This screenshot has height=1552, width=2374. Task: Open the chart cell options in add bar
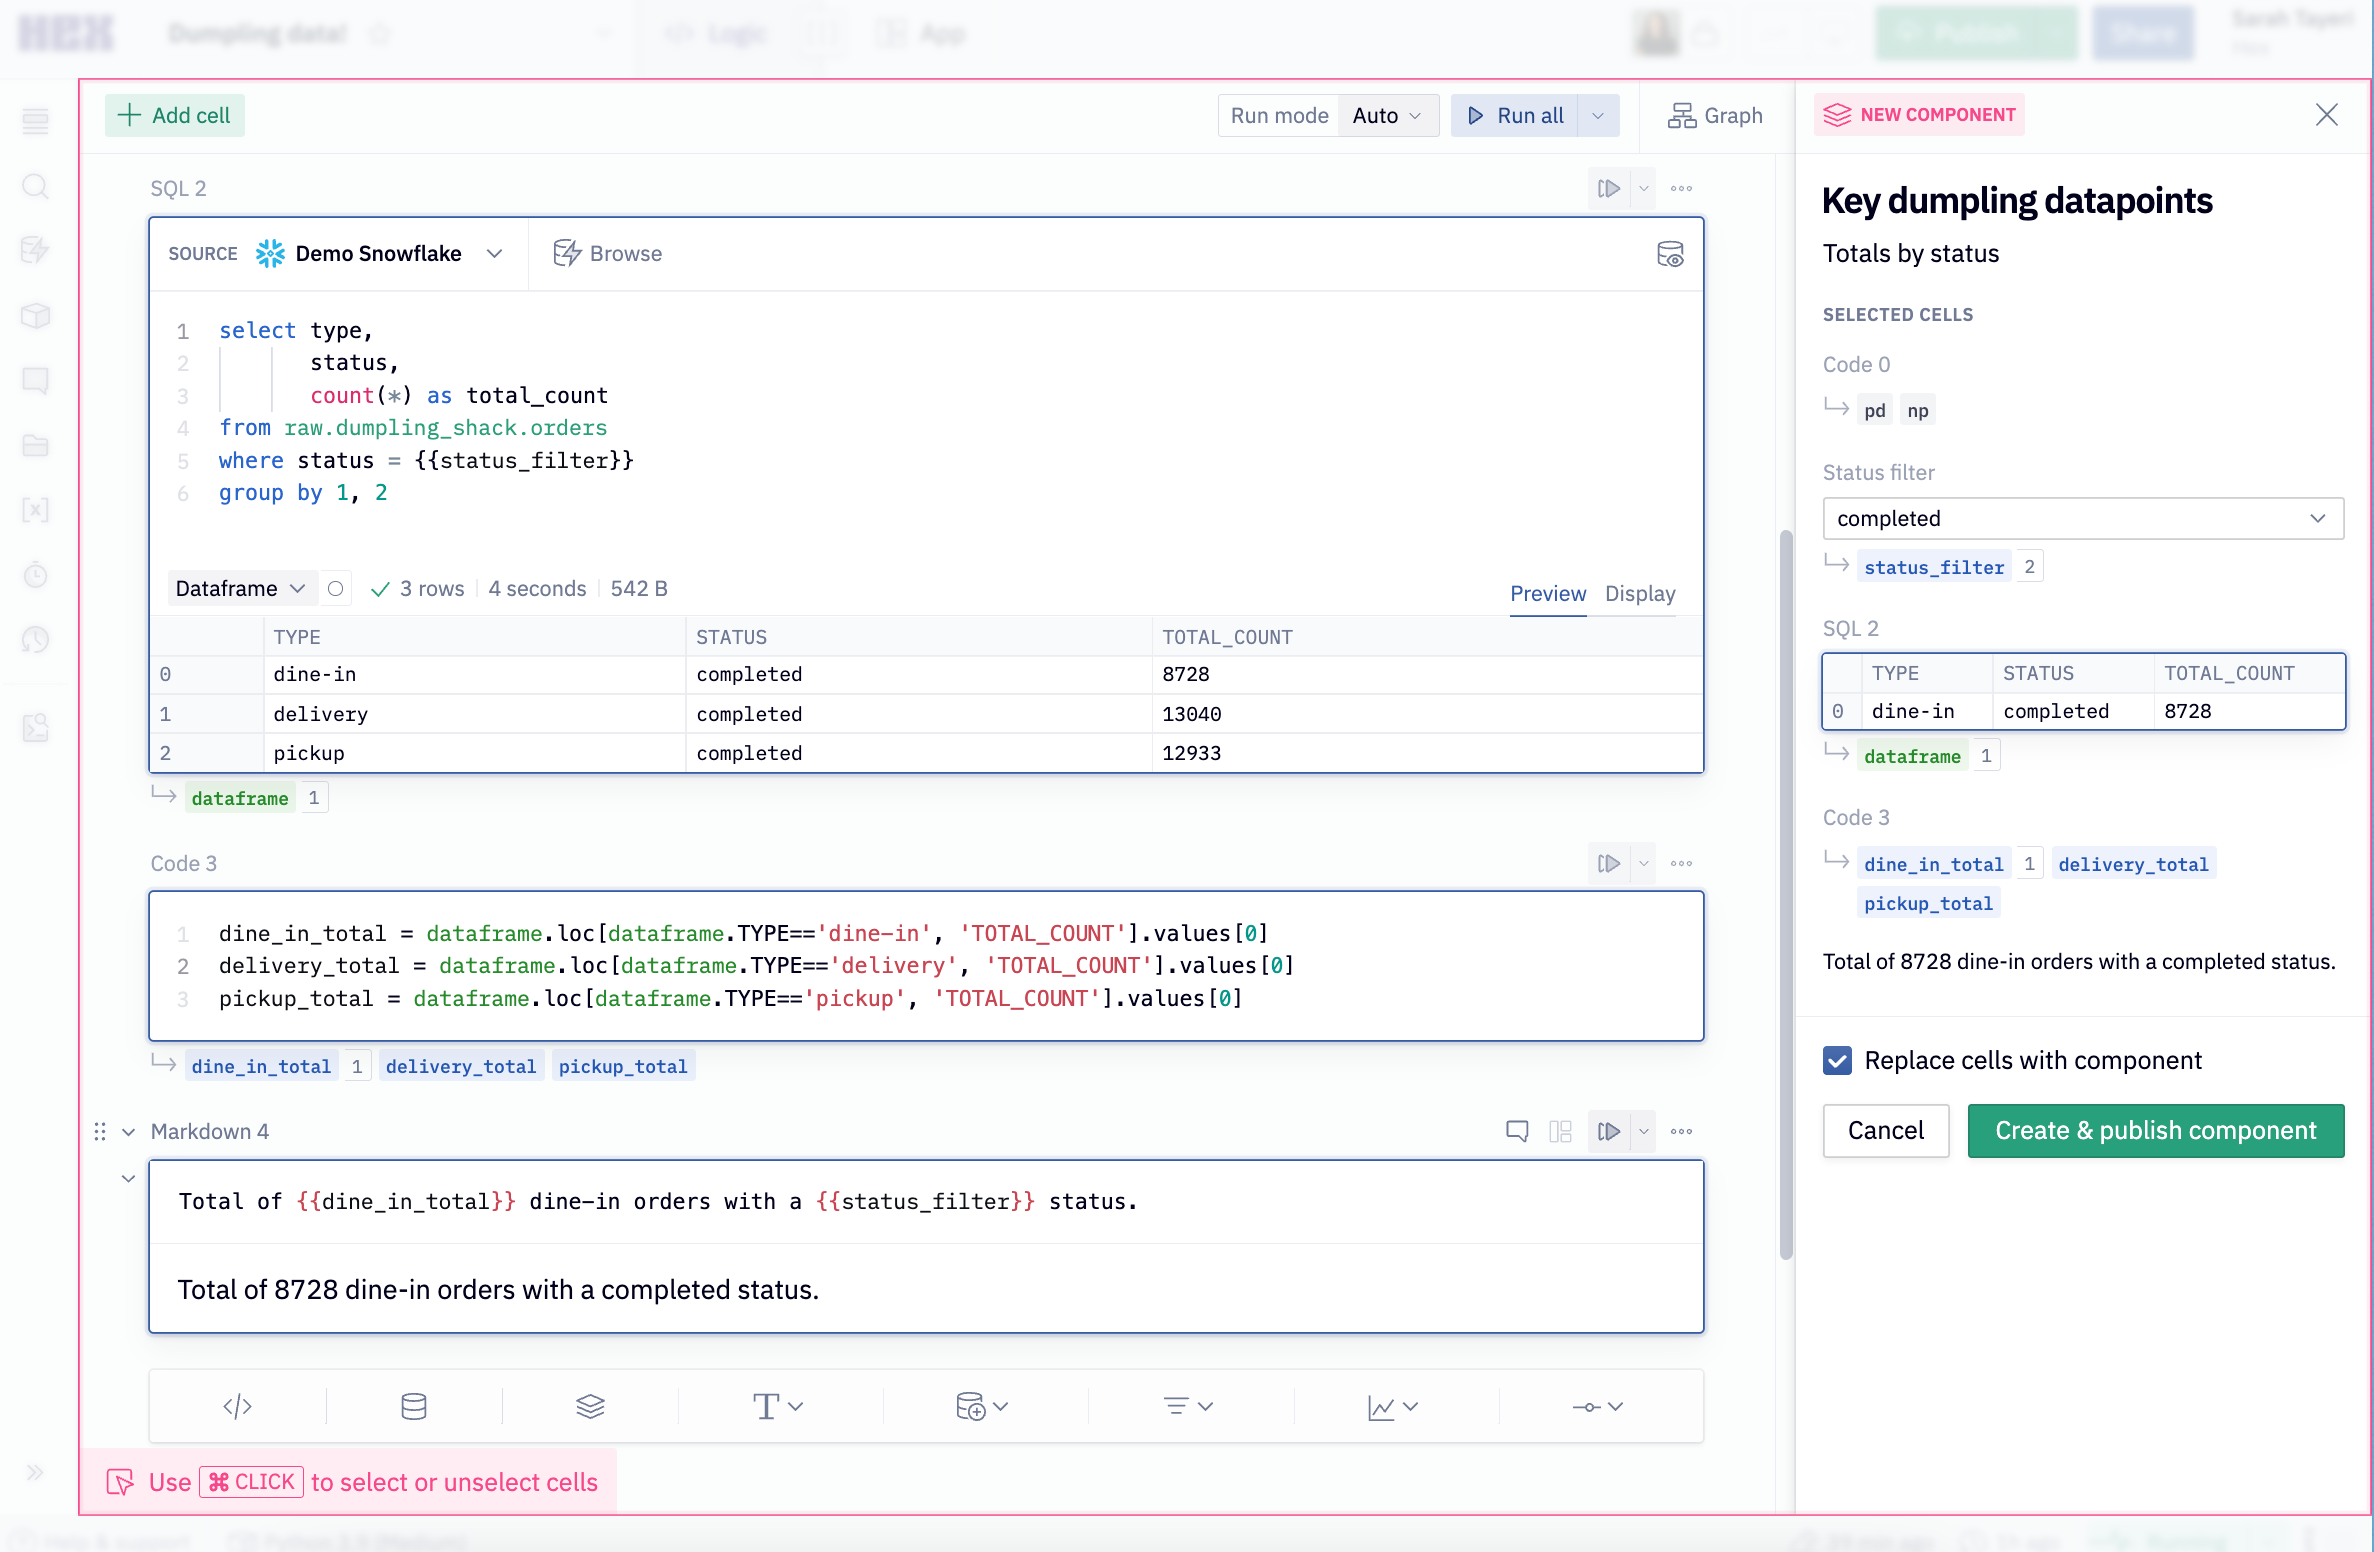pos(1393,1407)
